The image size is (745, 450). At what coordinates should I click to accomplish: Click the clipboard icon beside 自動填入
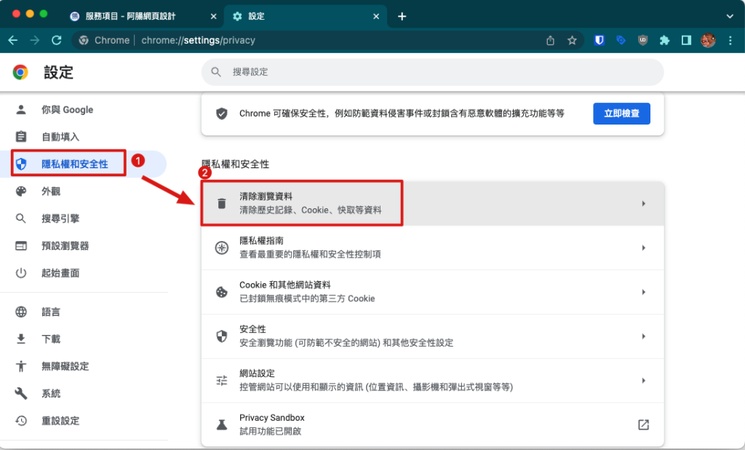point(21,137)
